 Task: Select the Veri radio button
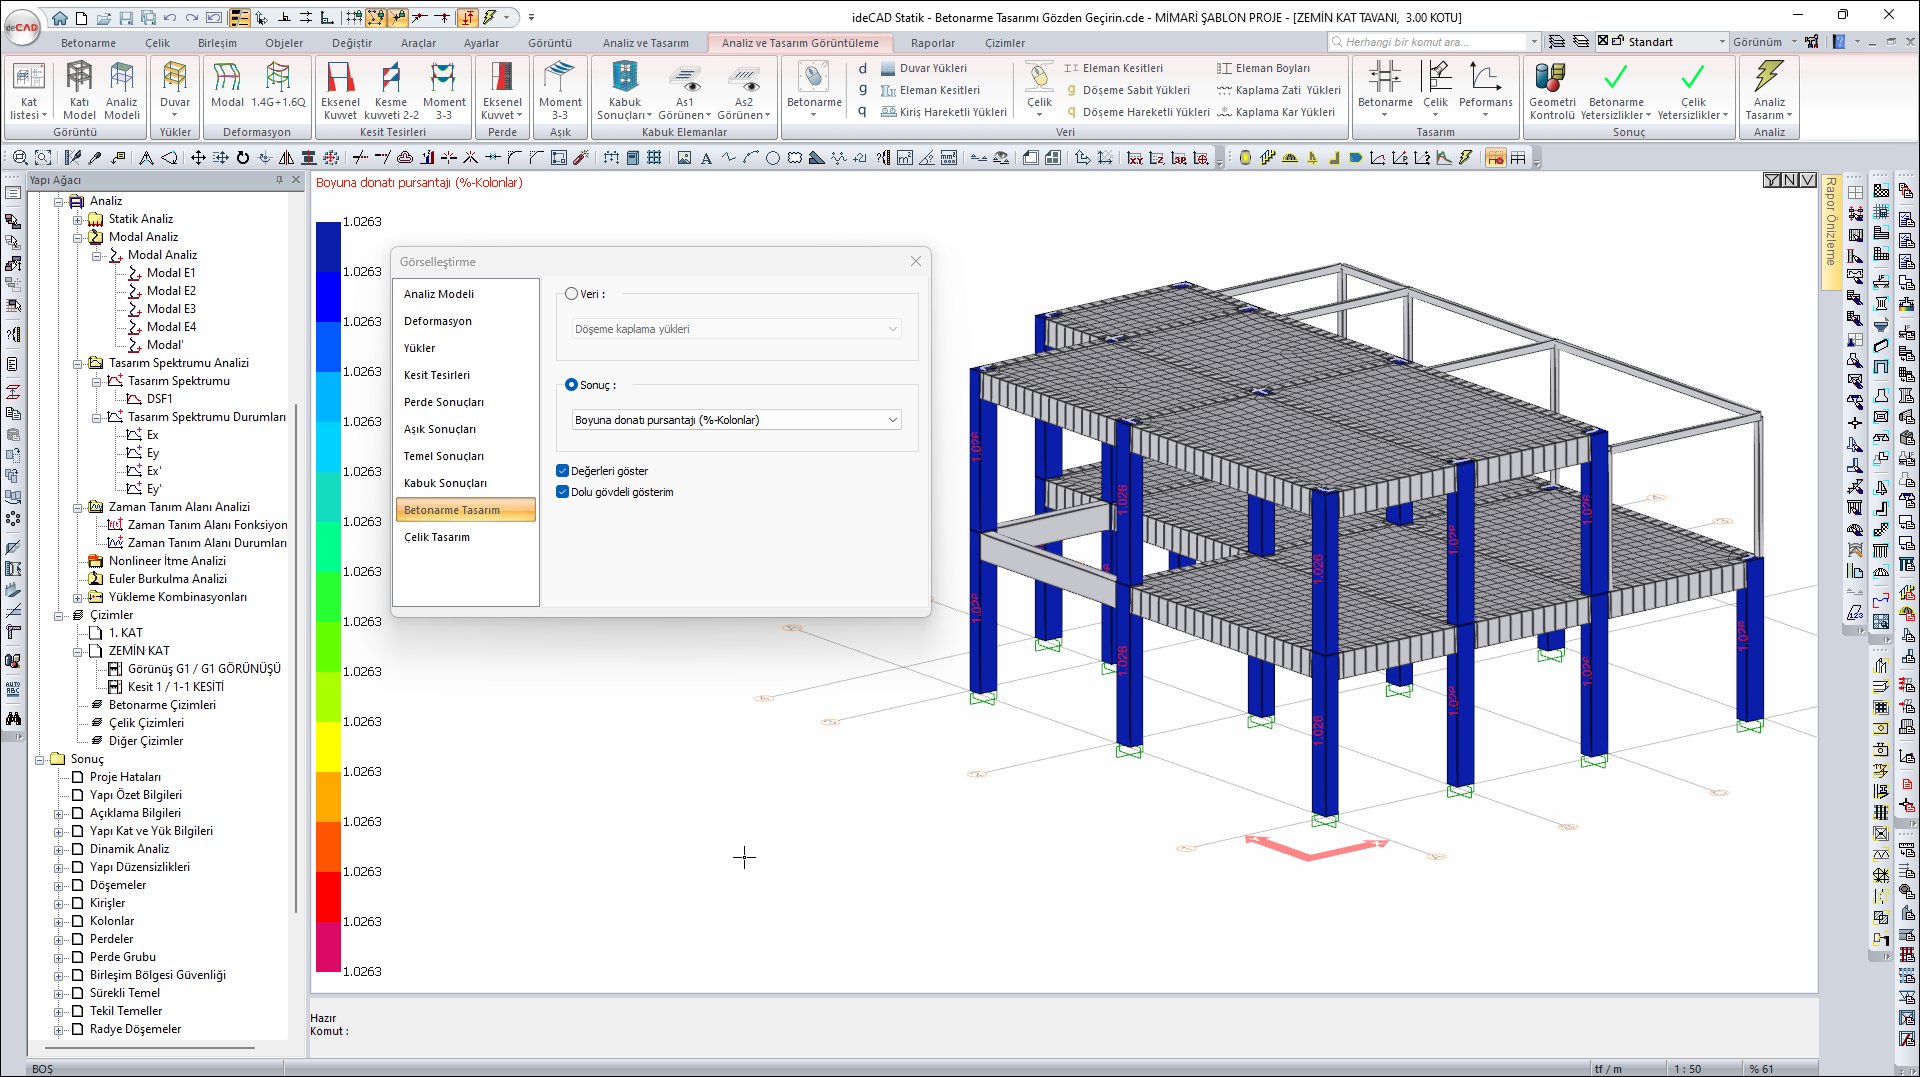click(572, 294)
